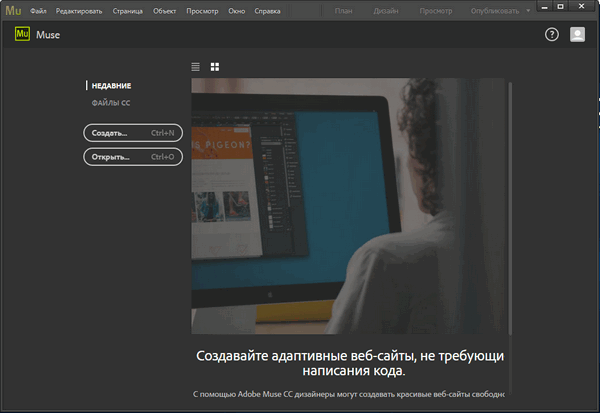The width and height of the screenshot is (600, 413).
Task: Click the Открыть... button
Action: (x=133, y=157)
